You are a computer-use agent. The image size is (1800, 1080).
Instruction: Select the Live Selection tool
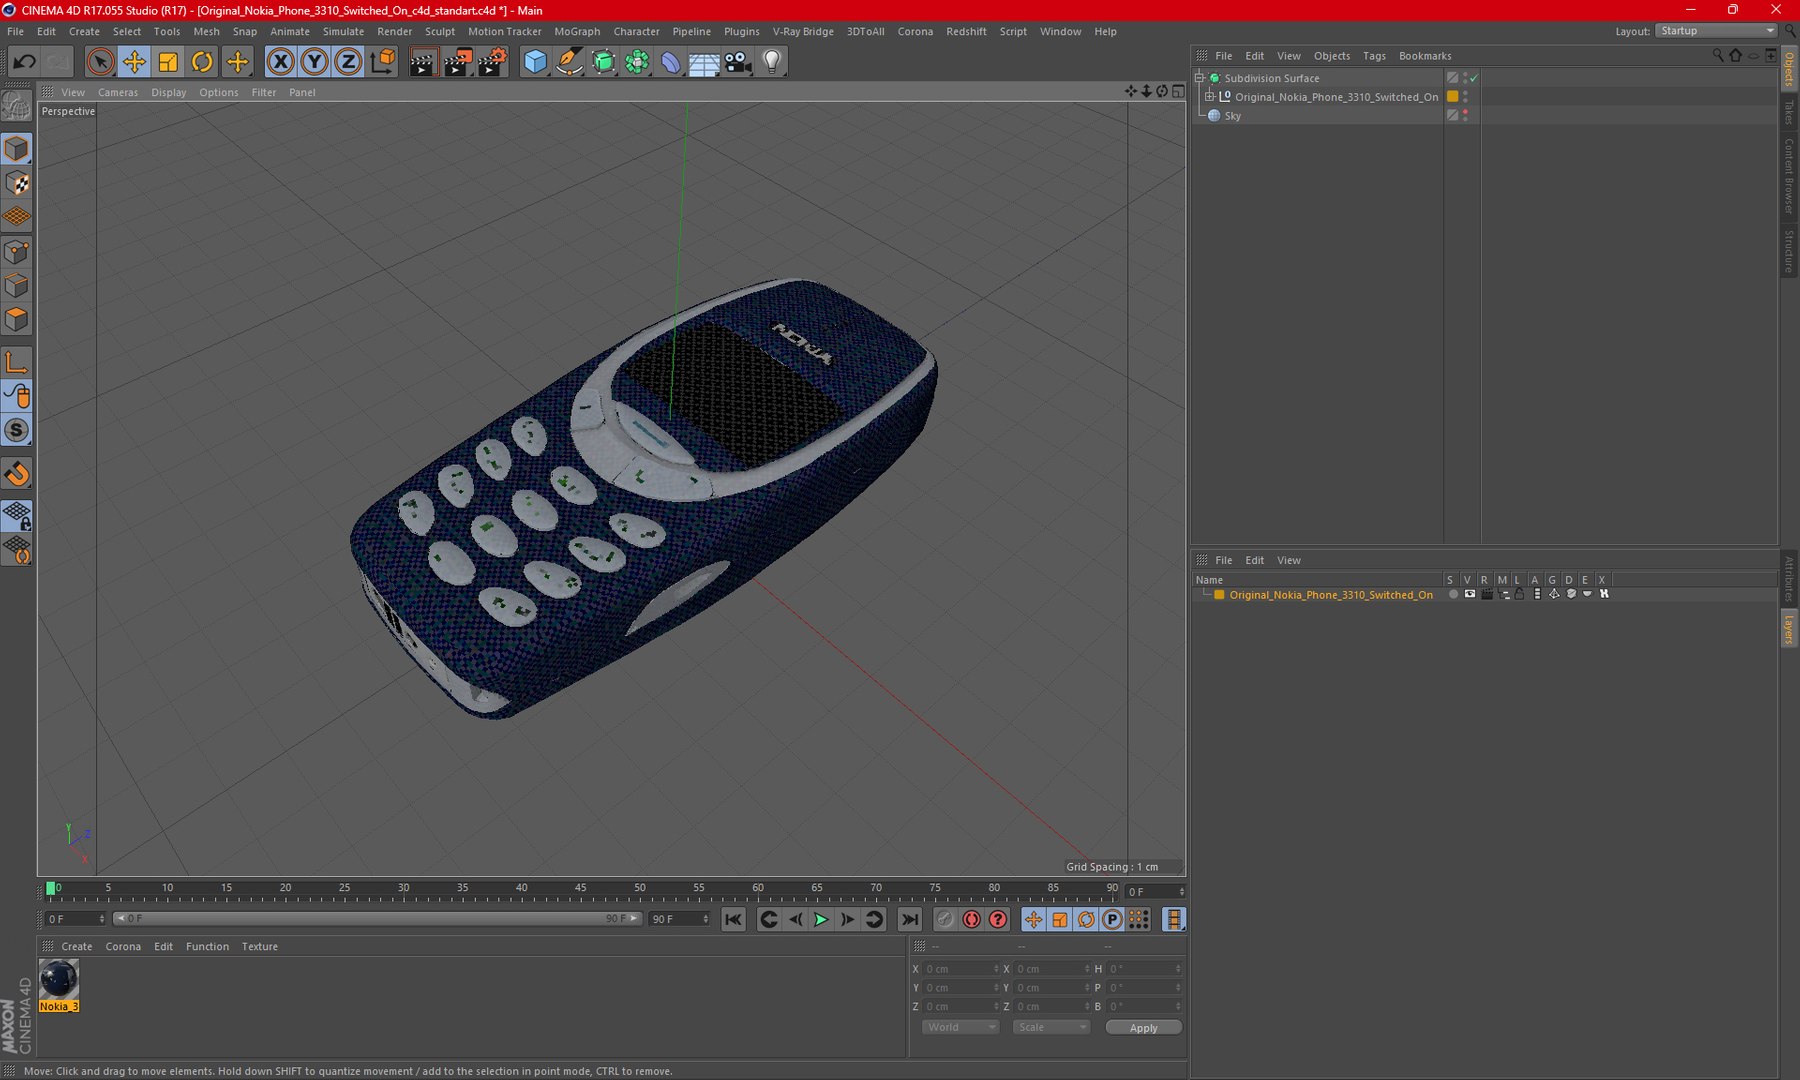100,62
